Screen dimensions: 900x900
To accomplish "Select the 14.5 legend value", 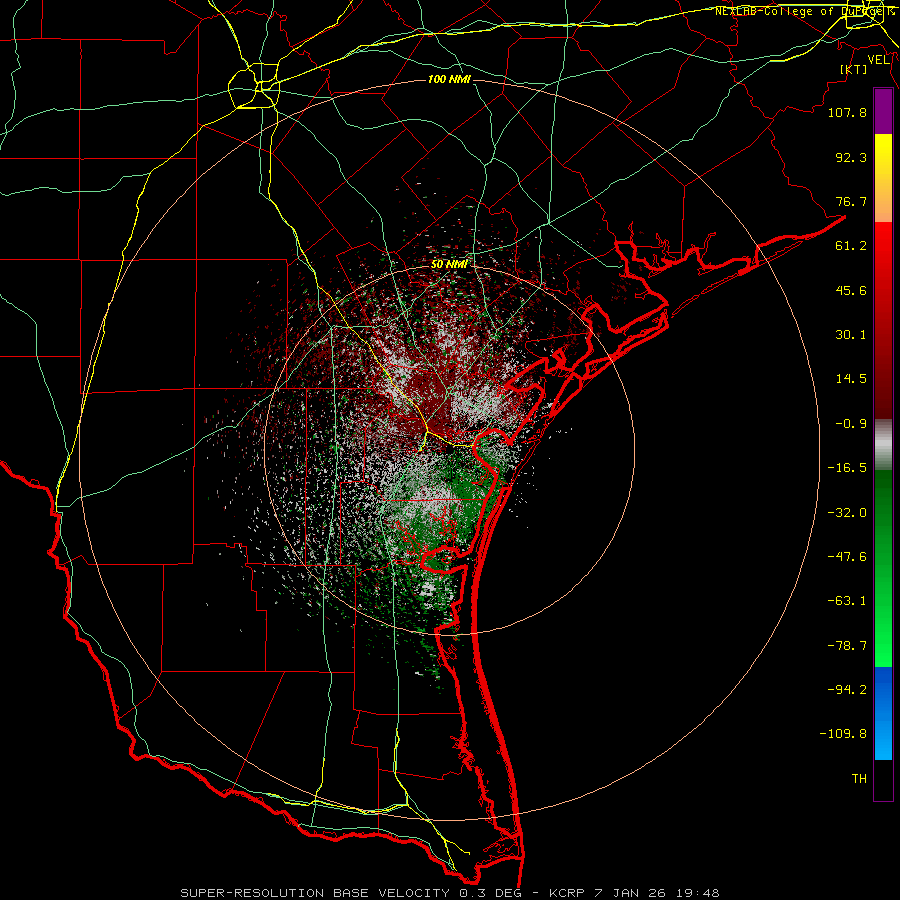I will pos(851,379).
